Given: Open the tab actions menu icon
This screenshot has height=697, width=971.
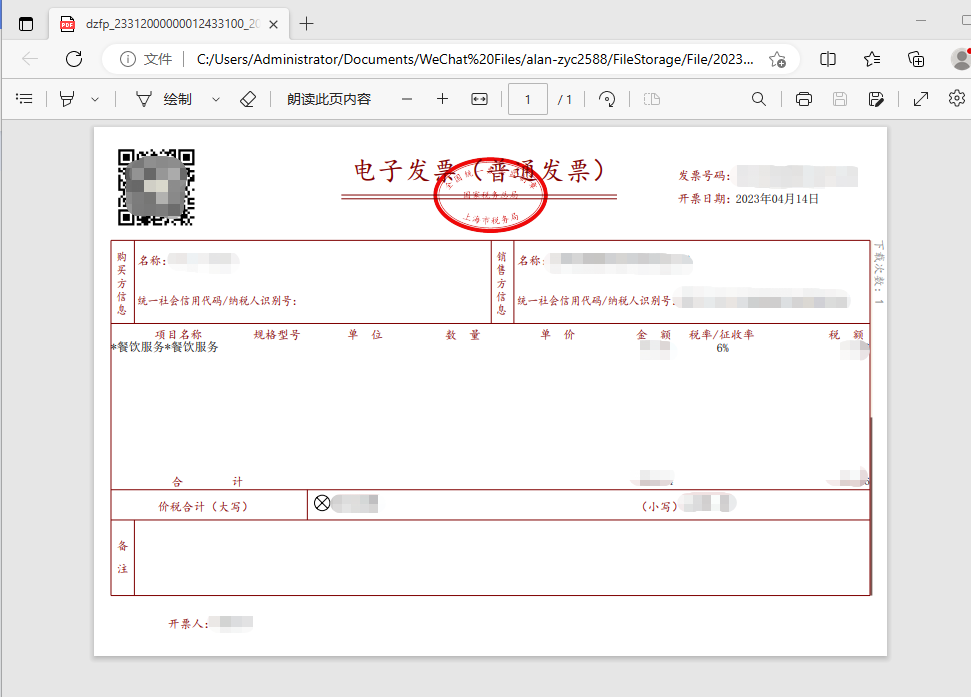Looking at the screenshot, I should [x=26, y=24].
